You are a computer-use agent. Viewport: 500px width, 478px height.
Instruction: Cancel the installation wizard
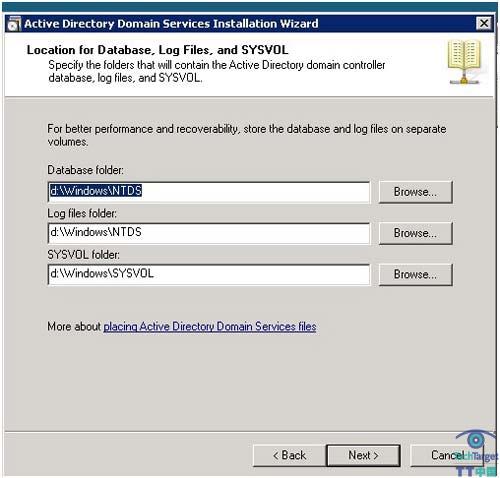click(447, 455)
